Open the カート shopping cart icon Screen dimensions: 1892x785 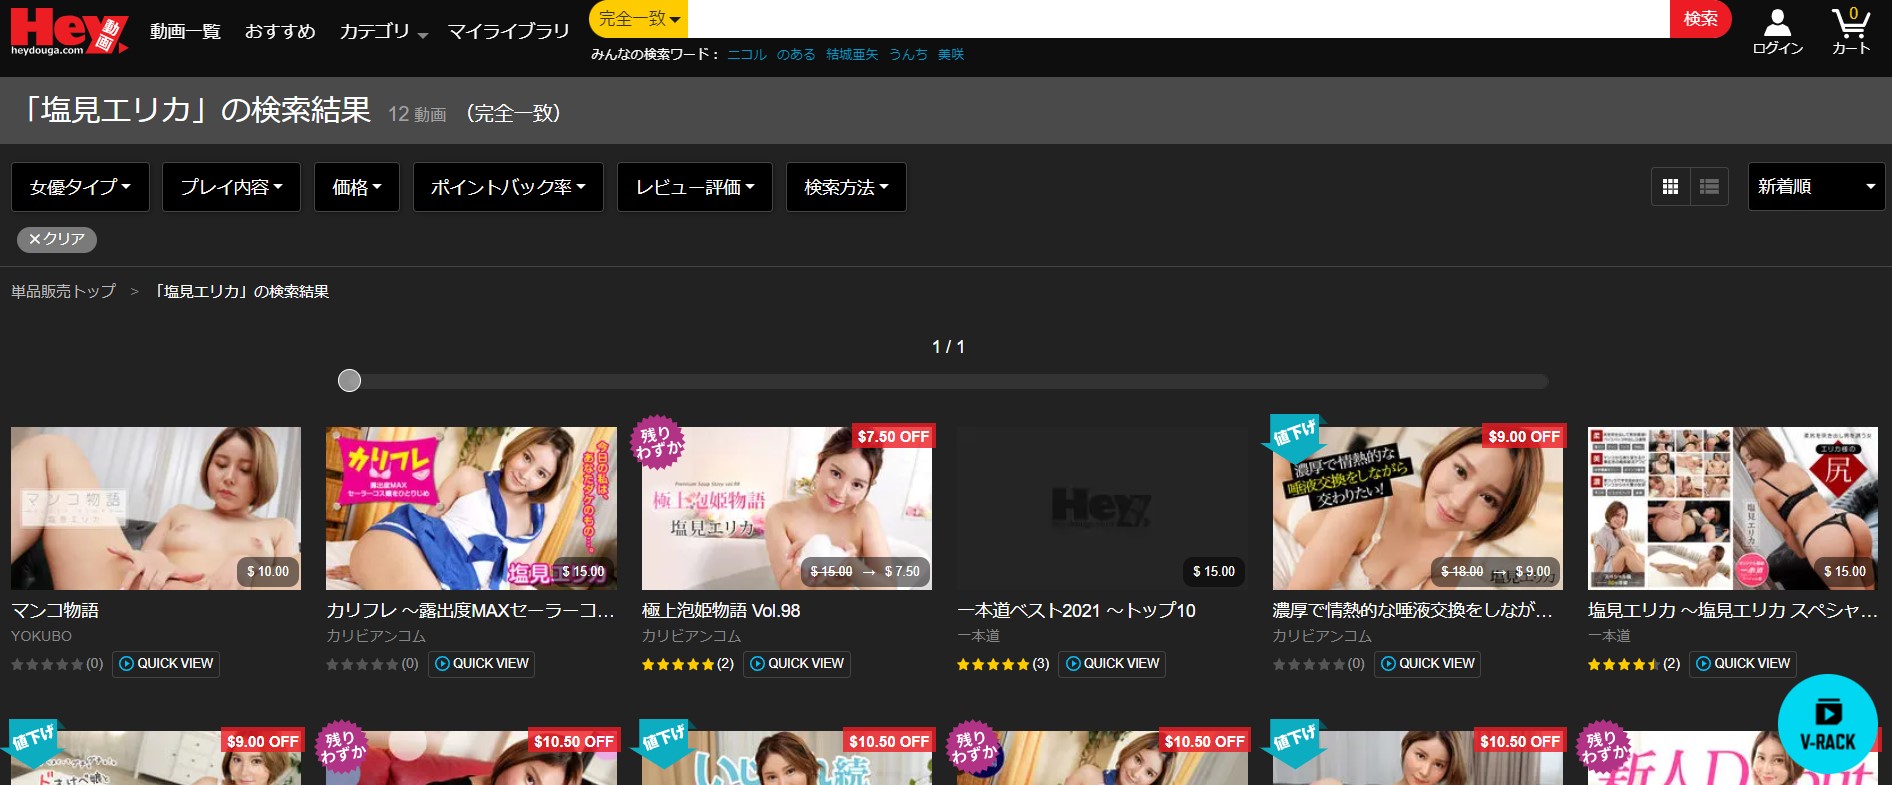click(x=1850, y=31)
